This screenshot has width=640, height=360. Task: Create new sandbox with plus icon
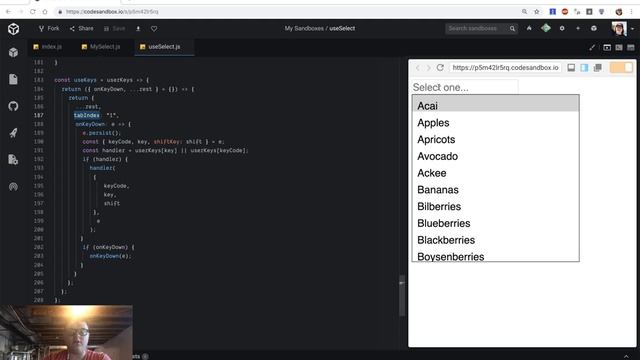click(x=578, y=28)
